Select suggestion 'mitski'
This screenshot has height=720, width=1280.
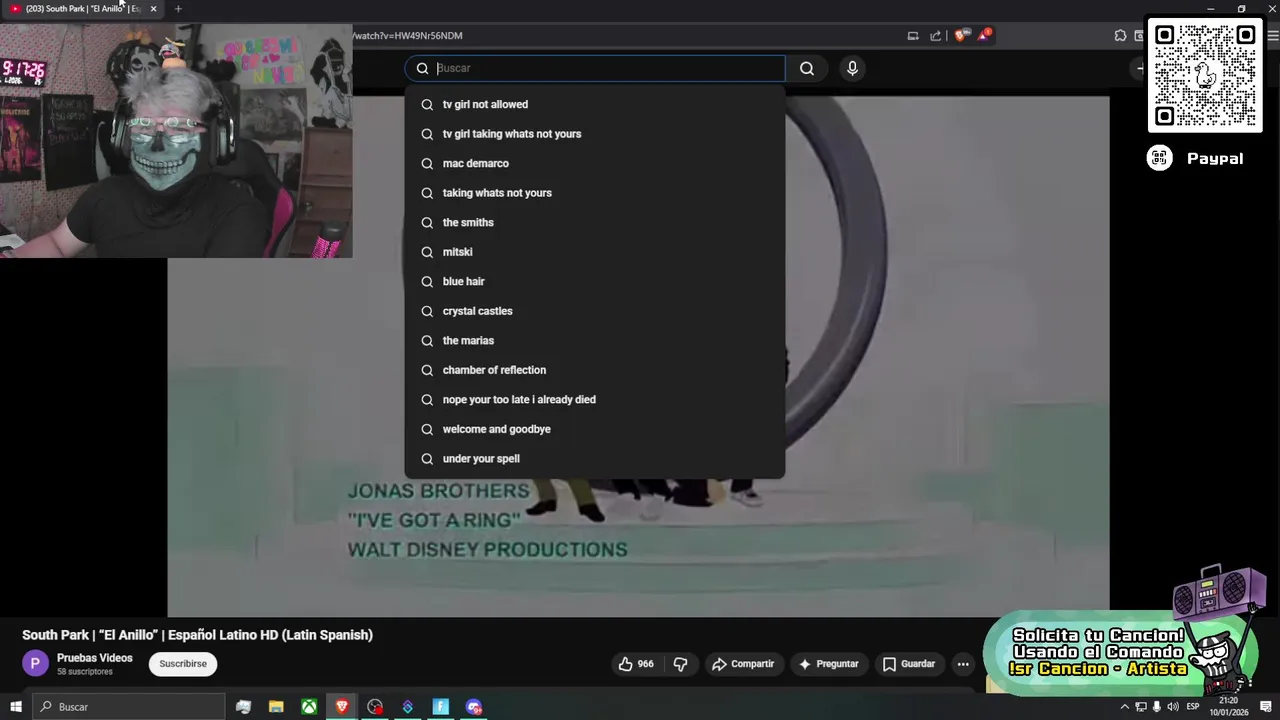[595, 252]
